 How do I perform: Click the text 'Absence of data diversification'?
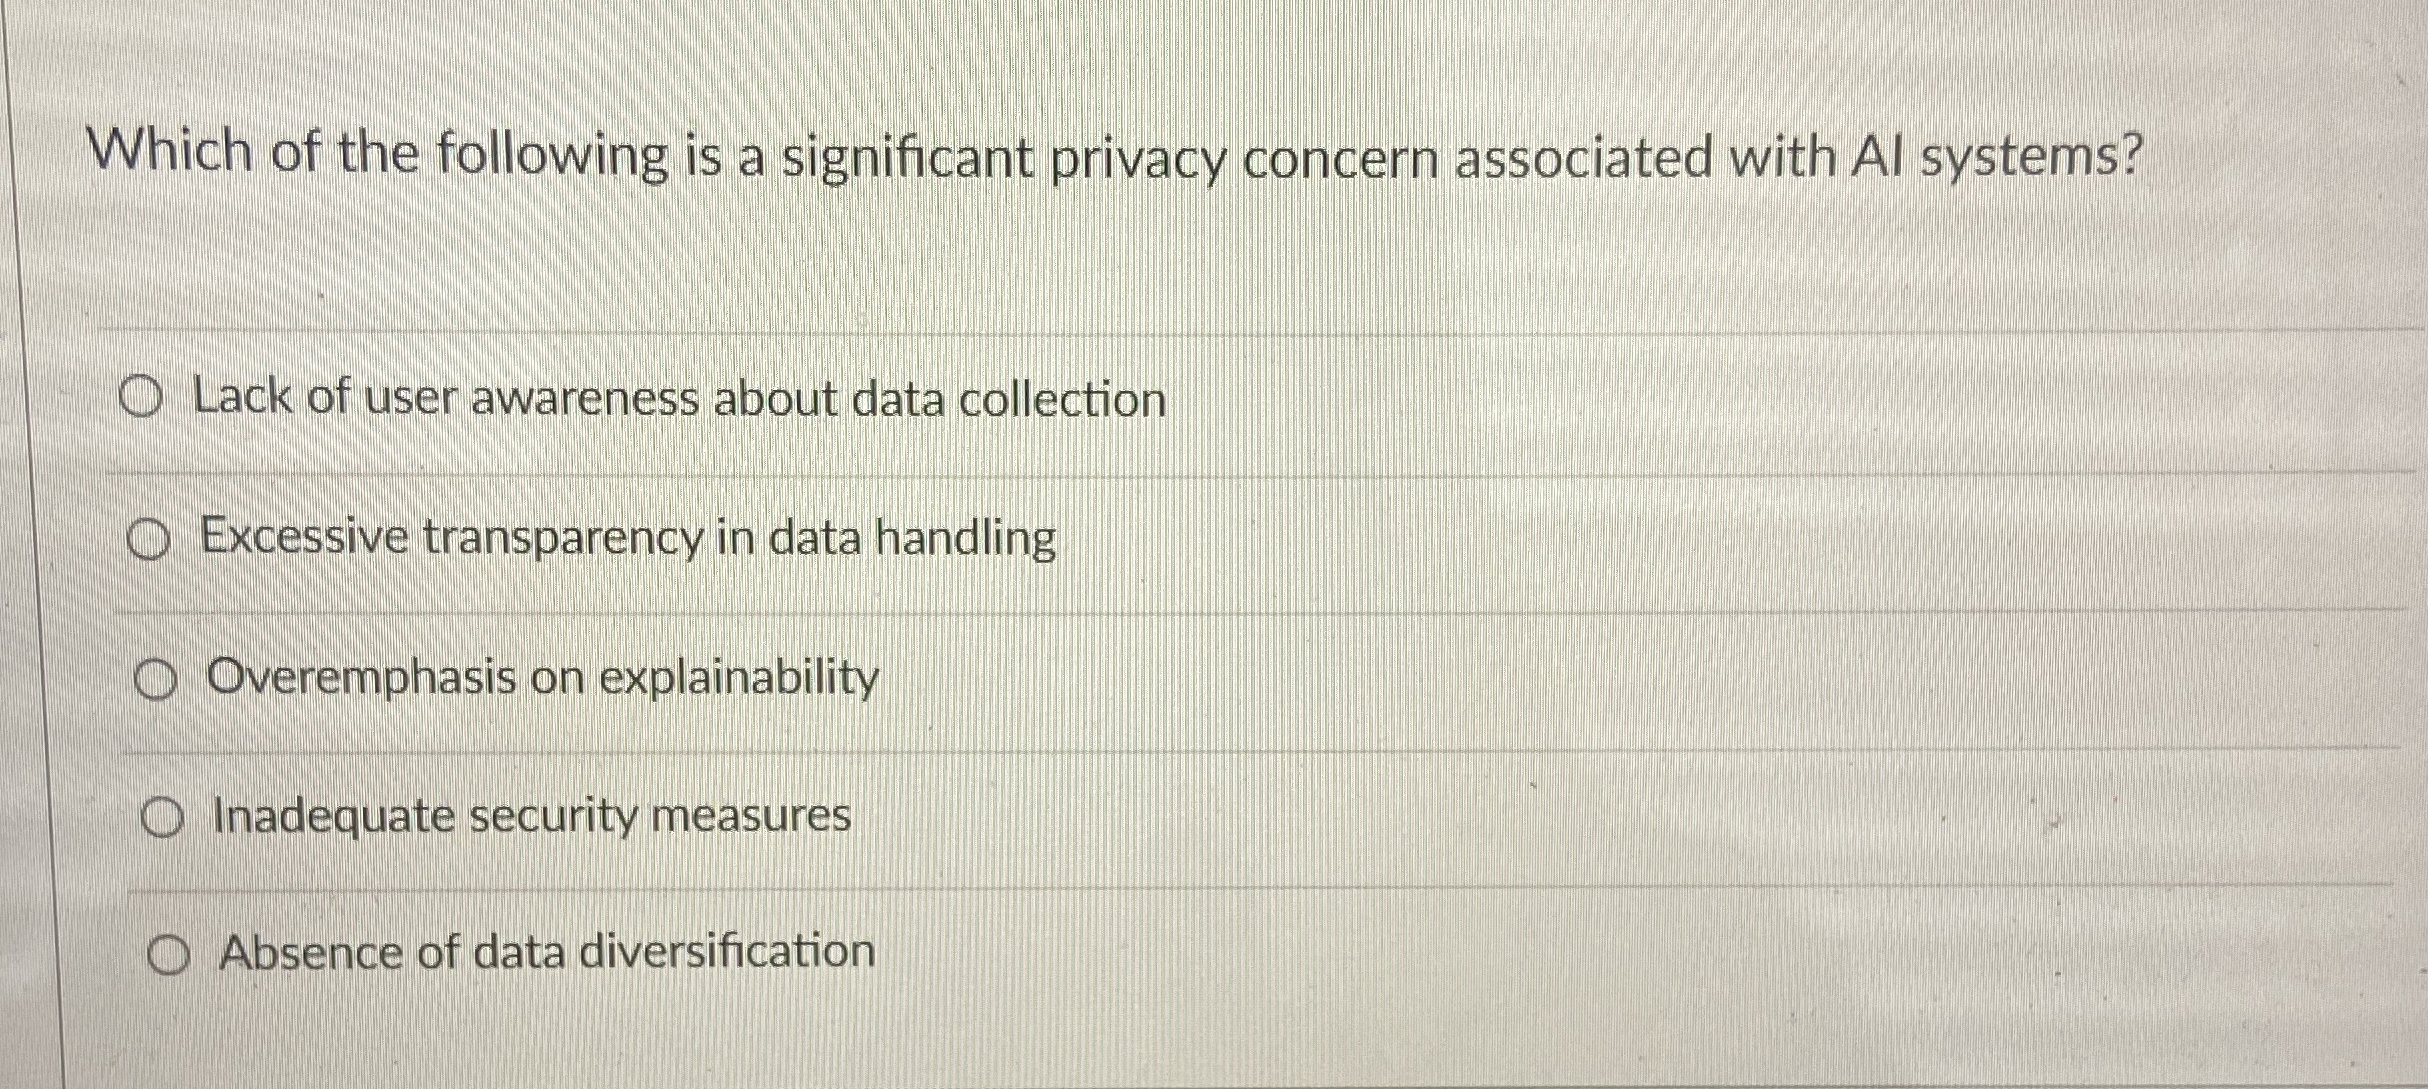[x=548, y=953]
